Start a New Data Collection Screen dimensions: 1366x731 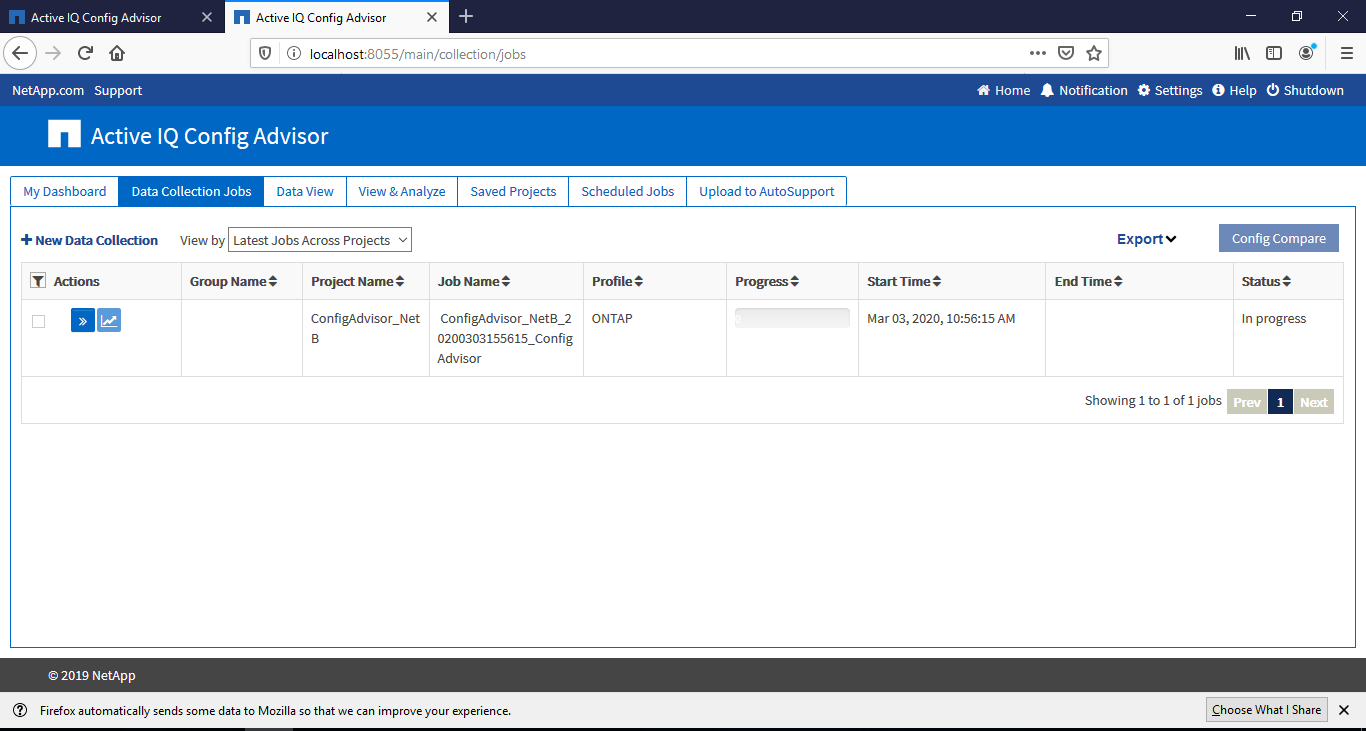[89, 240]
